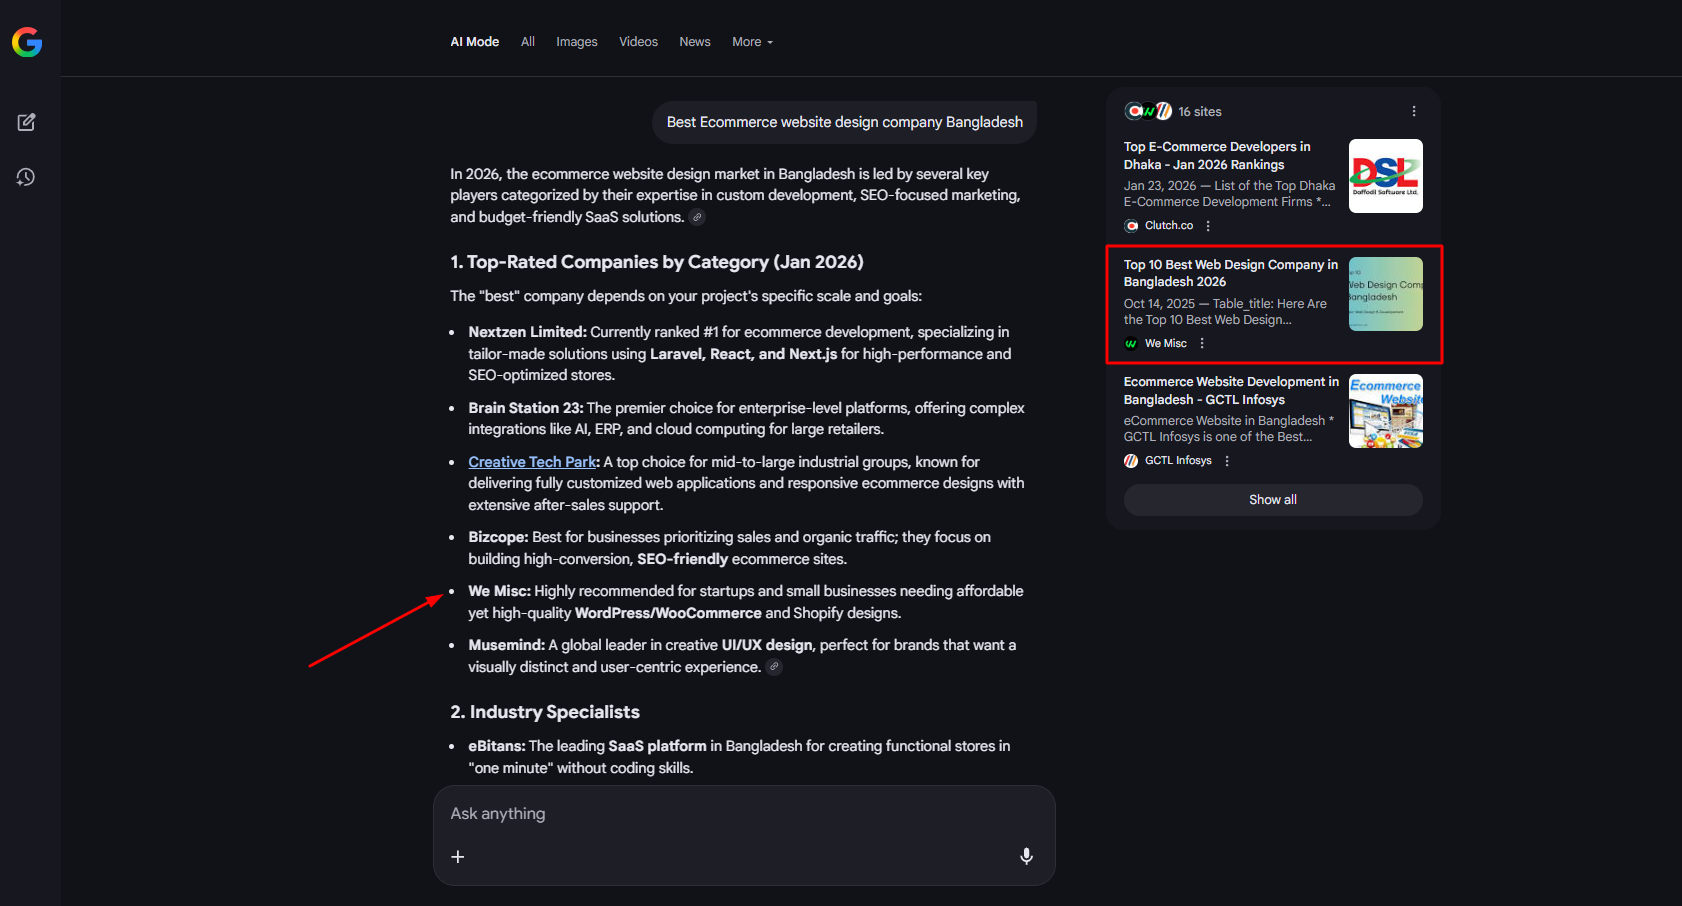The height and width of the screenshot is (906, 1682).
Task: Select the Videos tab
Action: [x=638, y=42]
